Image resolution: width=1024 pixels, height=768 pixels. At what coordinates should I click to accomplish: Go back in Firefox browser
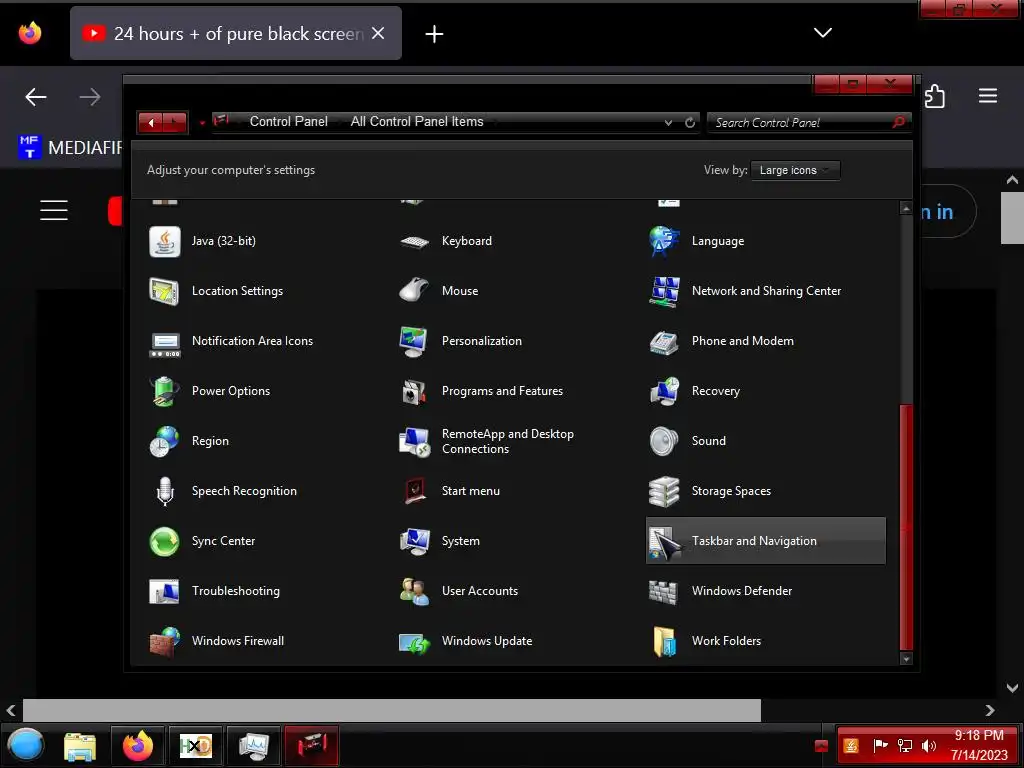click(x=36, y=97)
